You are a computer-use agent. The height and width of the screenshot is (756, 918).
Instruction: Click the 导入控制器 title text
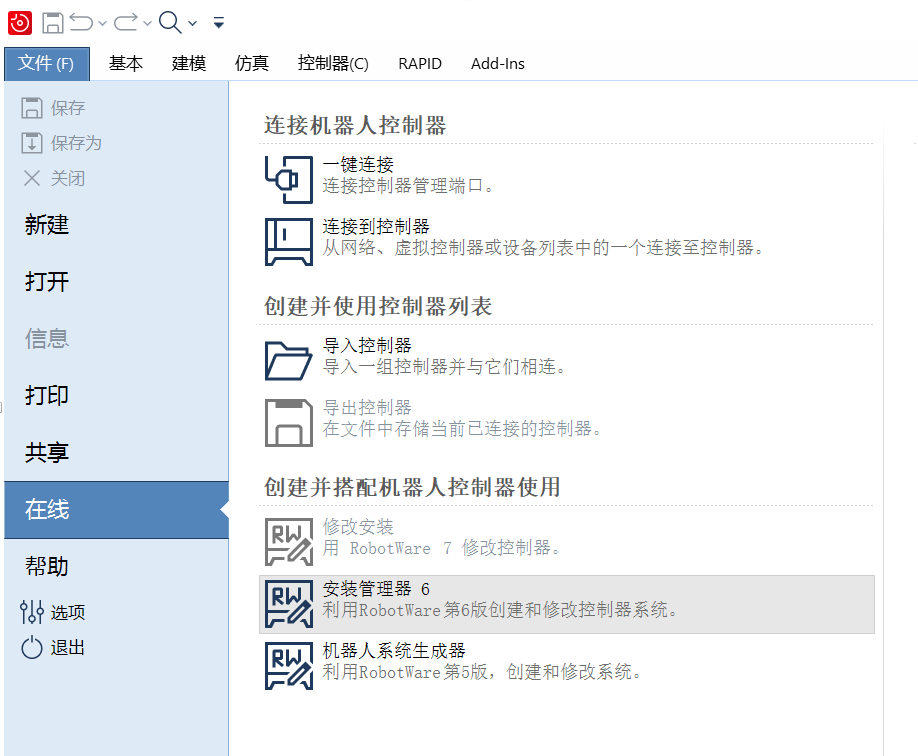[x=367, y=345]
